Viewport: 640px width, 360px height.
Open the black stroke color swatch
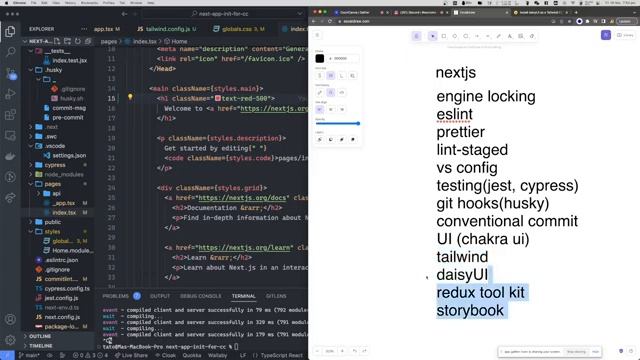pyautogui.click(x=320, y=58)
